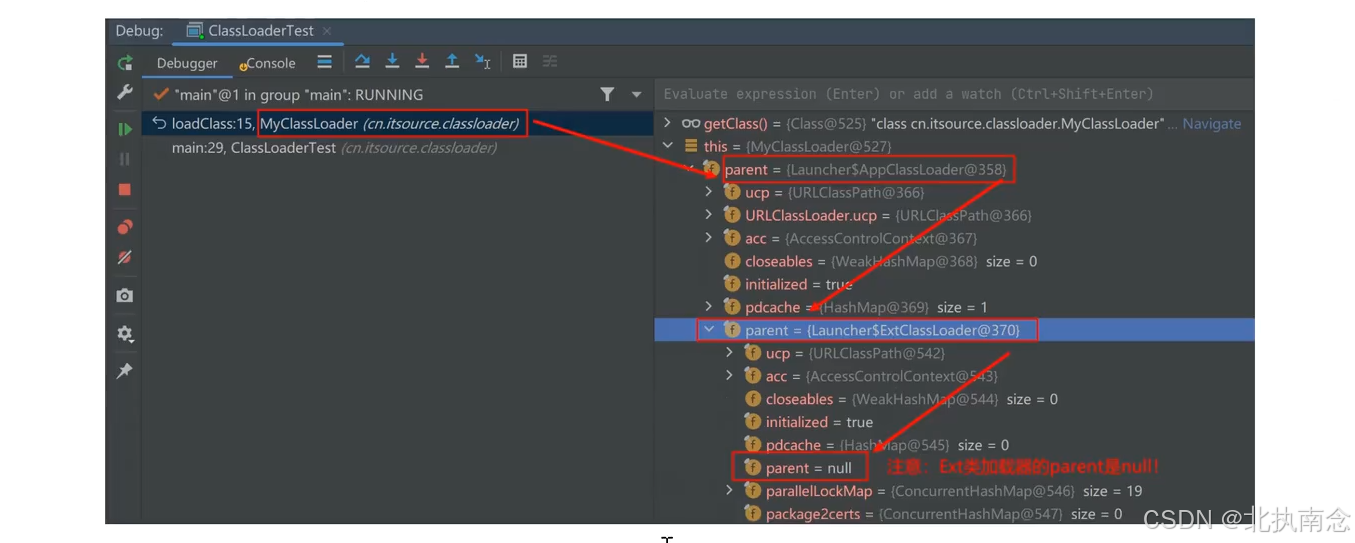The width and height of the screenshot is (1355, 543).
Task: Open the wrench run configuration icon
Action: coord(125,92)
